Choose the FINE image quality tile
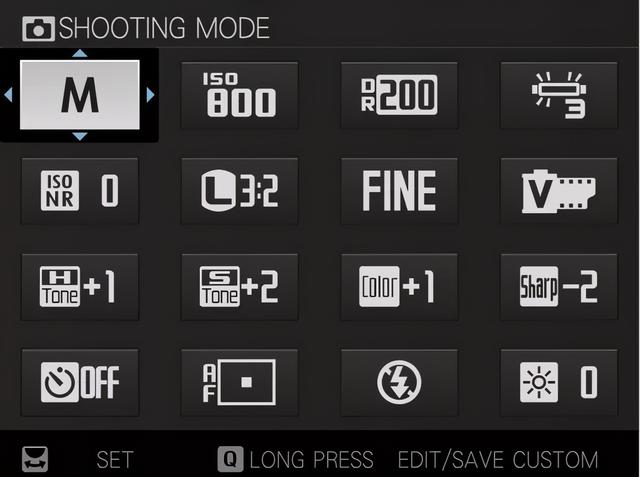Viewport: 640px width, 477px height. [x=399, y=191]
